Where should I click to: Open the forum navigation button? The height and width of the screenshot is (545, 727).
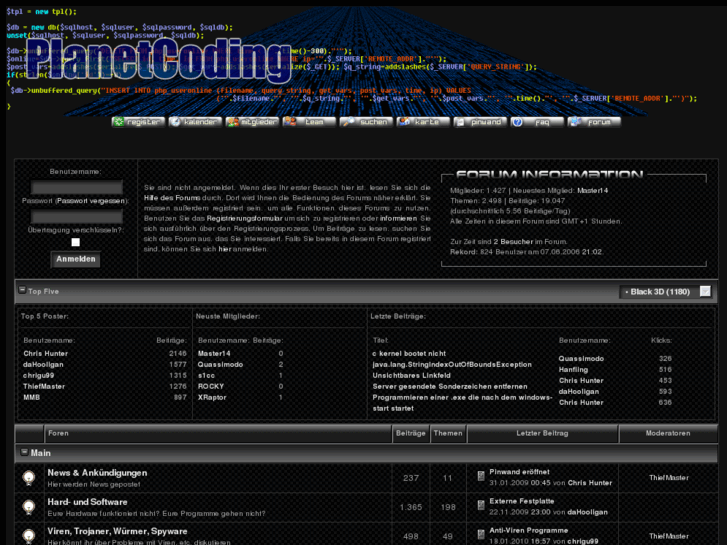(x=594, y=122)
